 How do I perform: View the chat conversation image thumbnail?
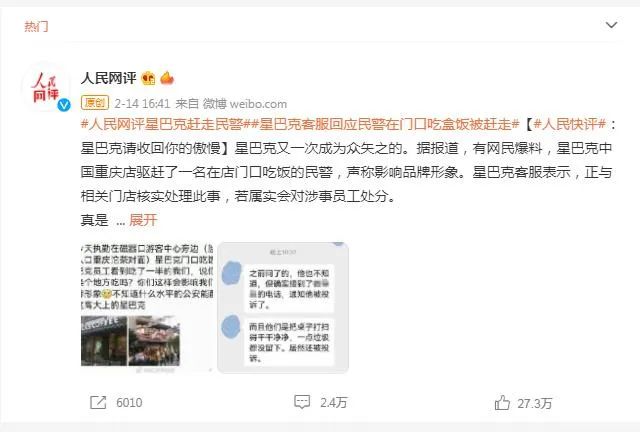coord(283,308)
